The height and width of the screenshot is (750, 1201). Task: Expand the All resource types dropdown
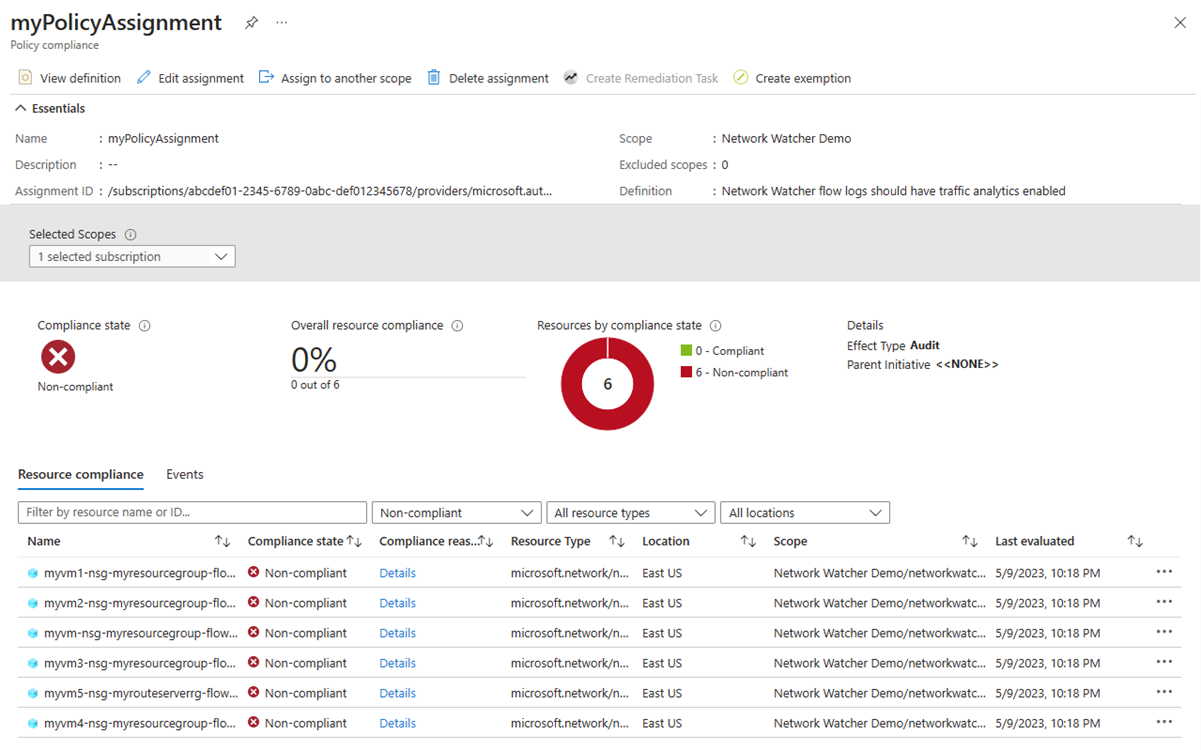tap(630, 513)
